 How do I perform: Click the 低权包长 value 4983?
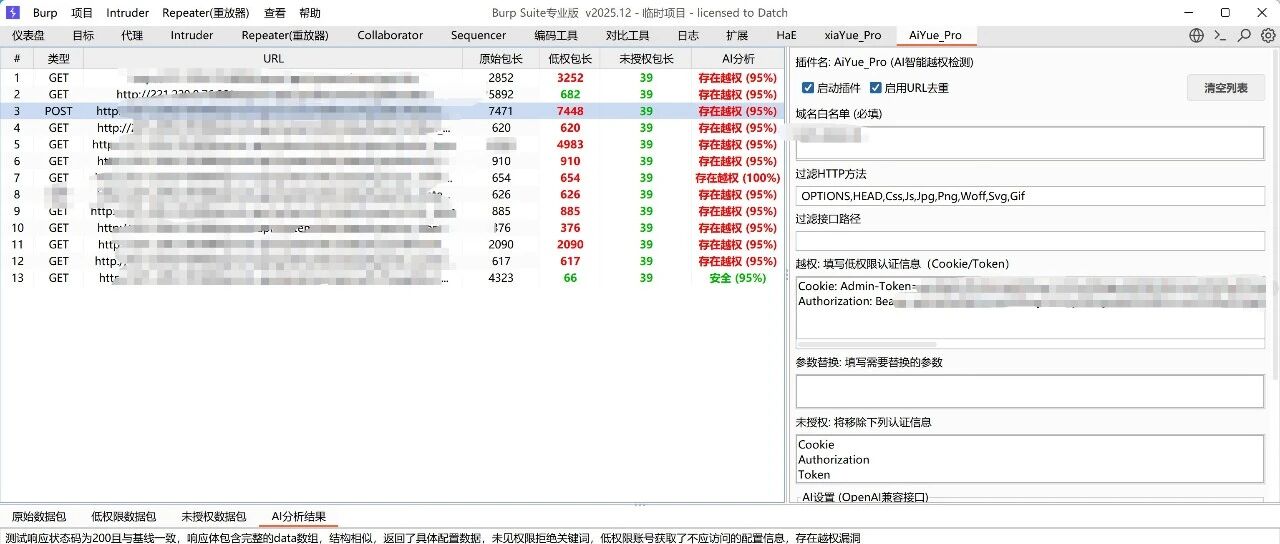(570, 144)
